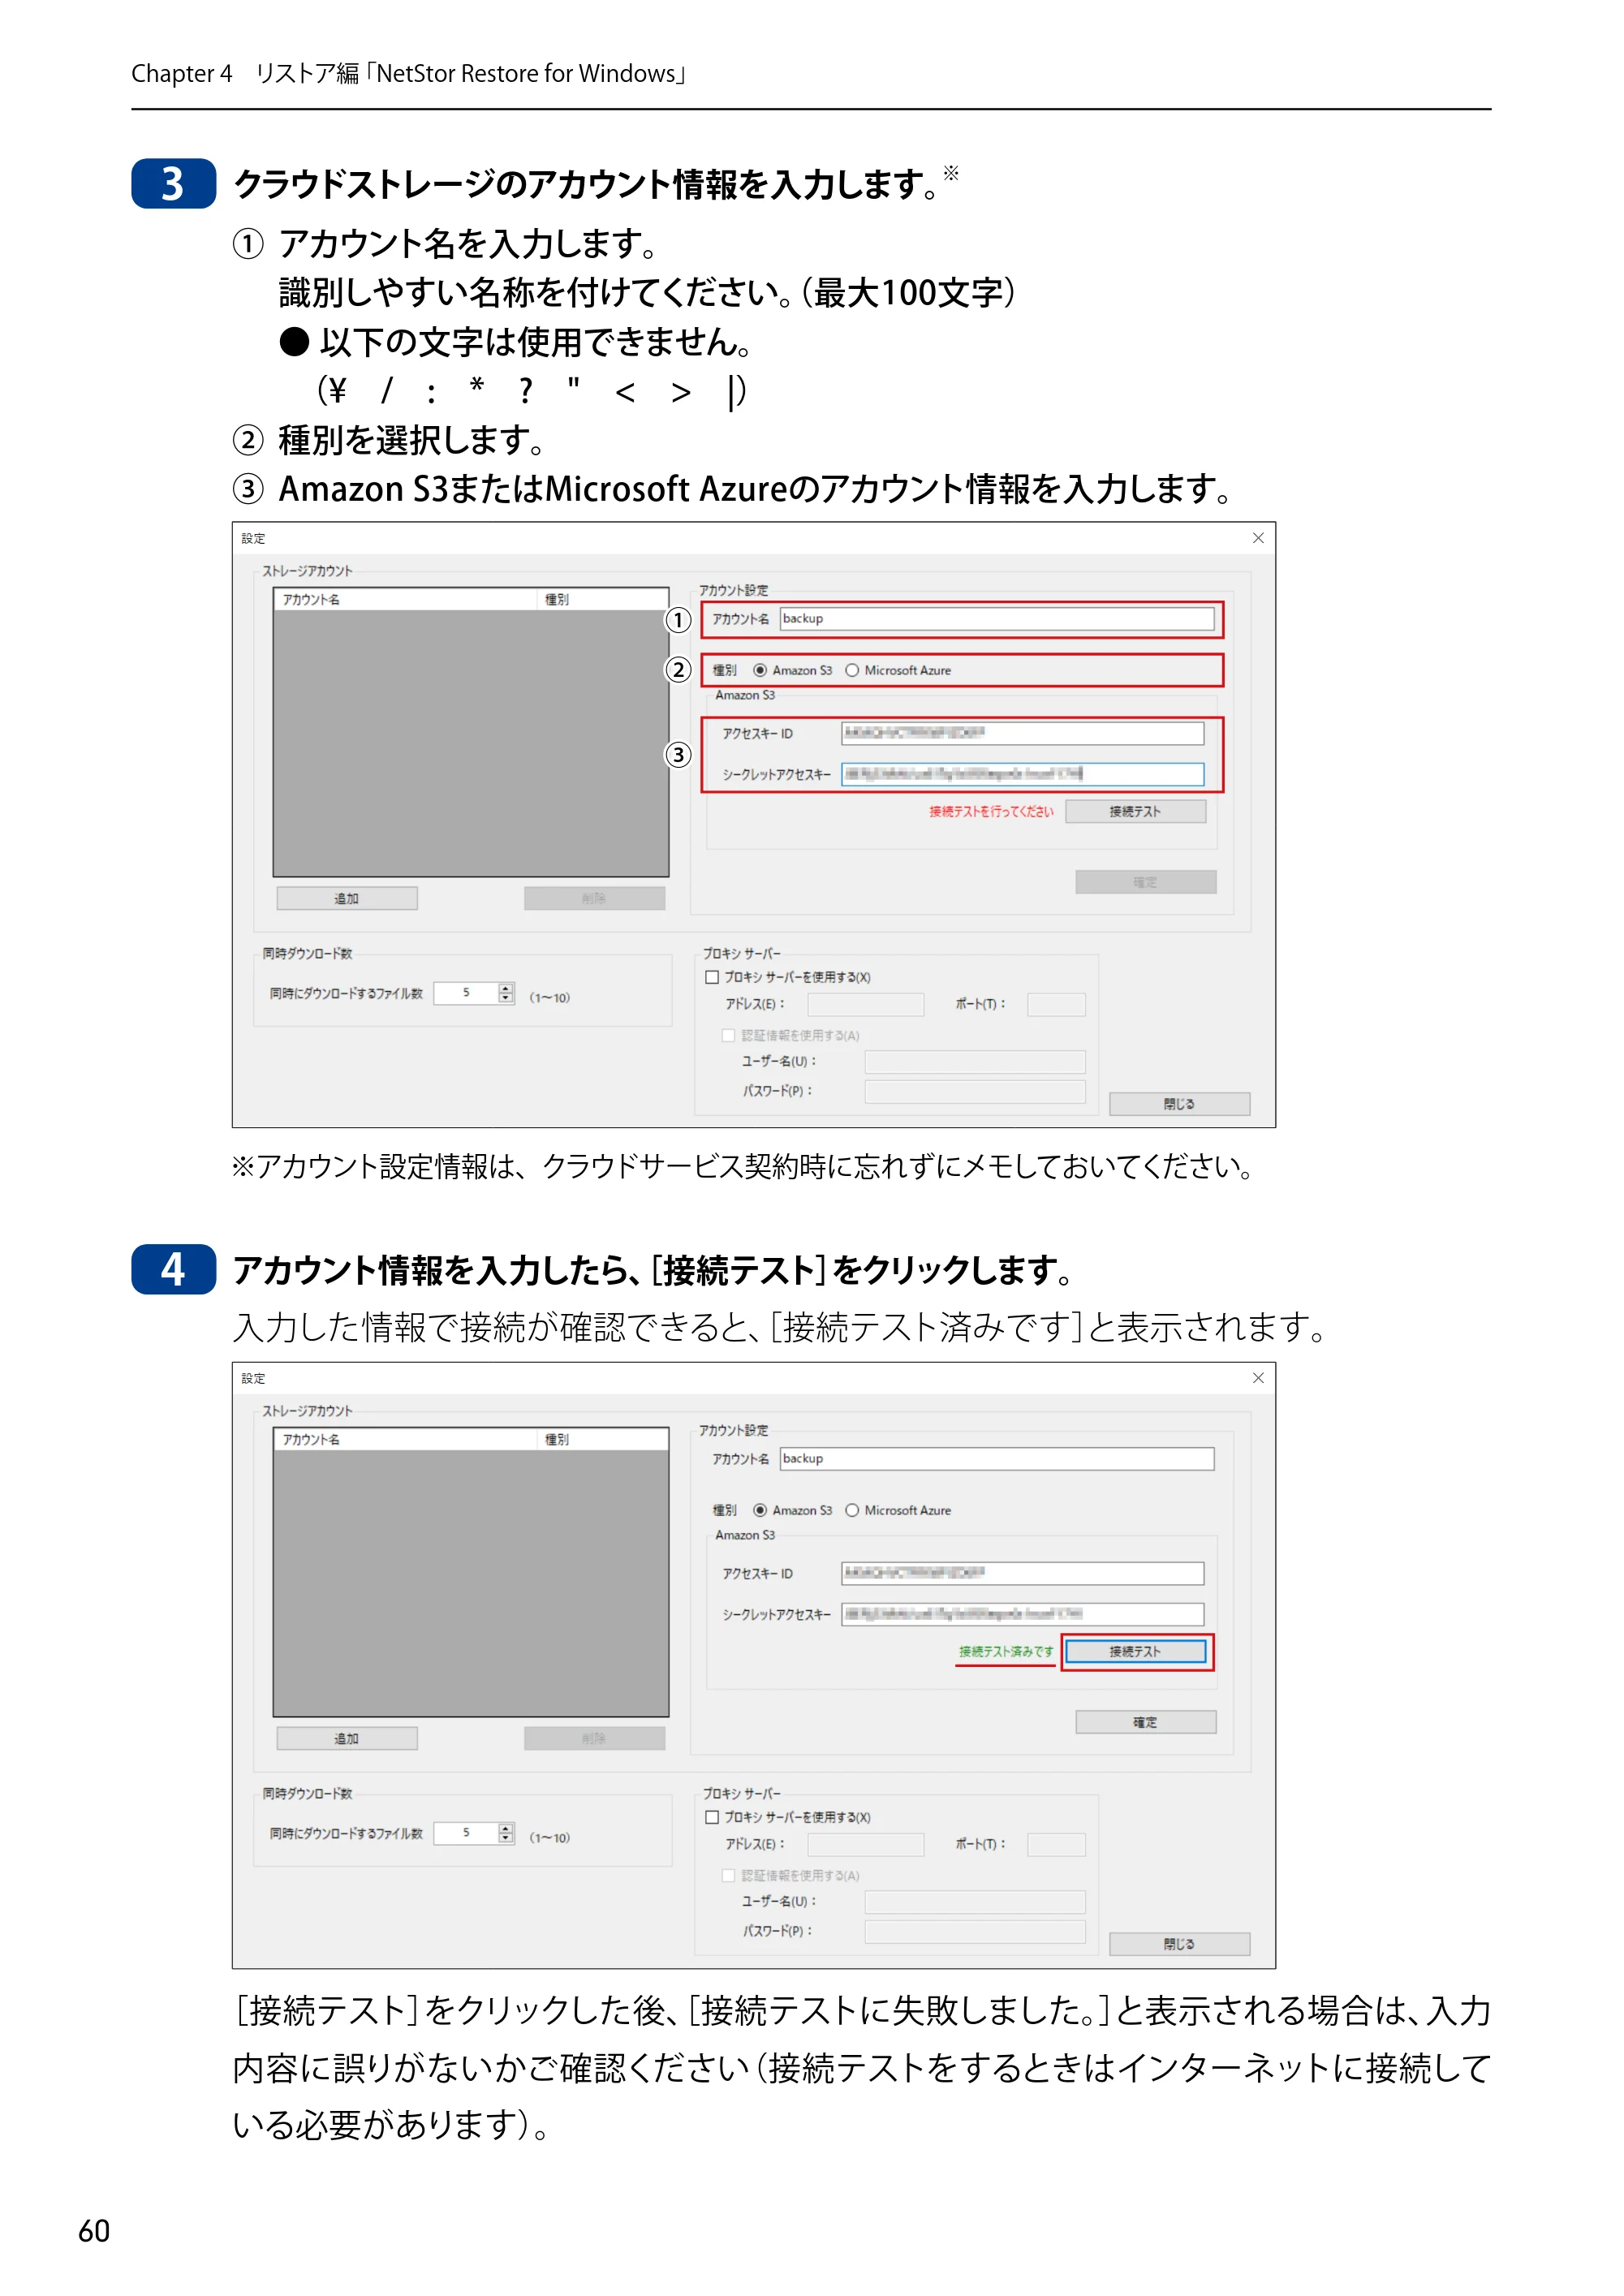Click the greyed 削除 button in step 3 dialog
This screenshot has width=1624, height=2296.
pos(594,898)
